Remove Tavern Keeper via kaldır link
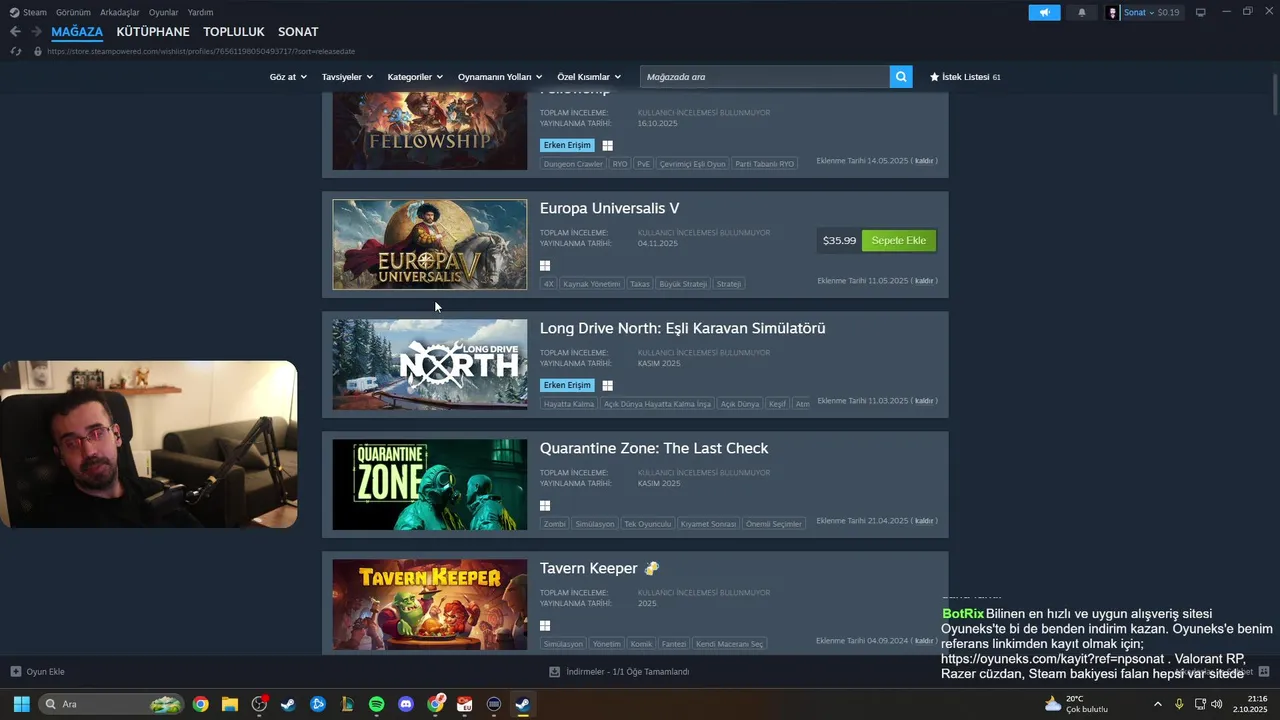Screen dimensions: 1280x720 924,641
